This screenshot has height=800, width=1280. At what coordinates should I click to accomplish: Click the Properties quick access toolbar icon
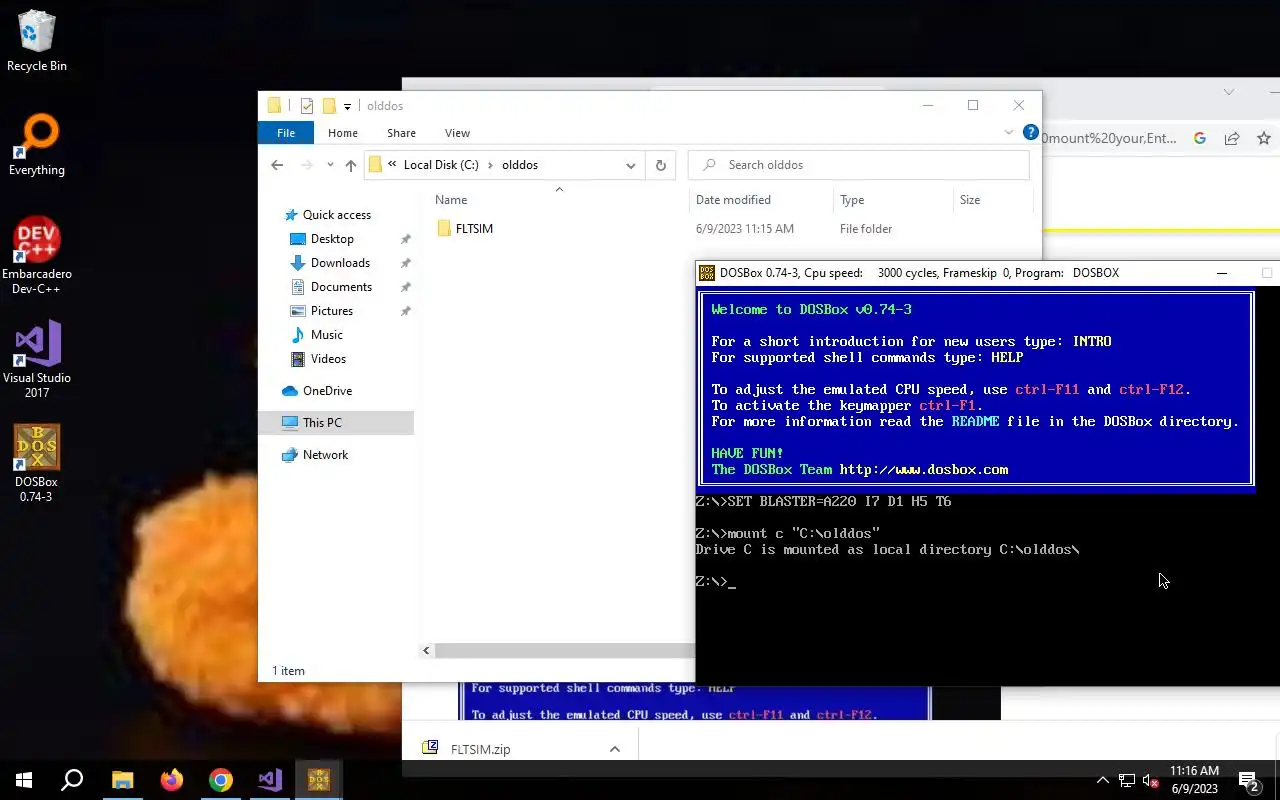[307, 106]
